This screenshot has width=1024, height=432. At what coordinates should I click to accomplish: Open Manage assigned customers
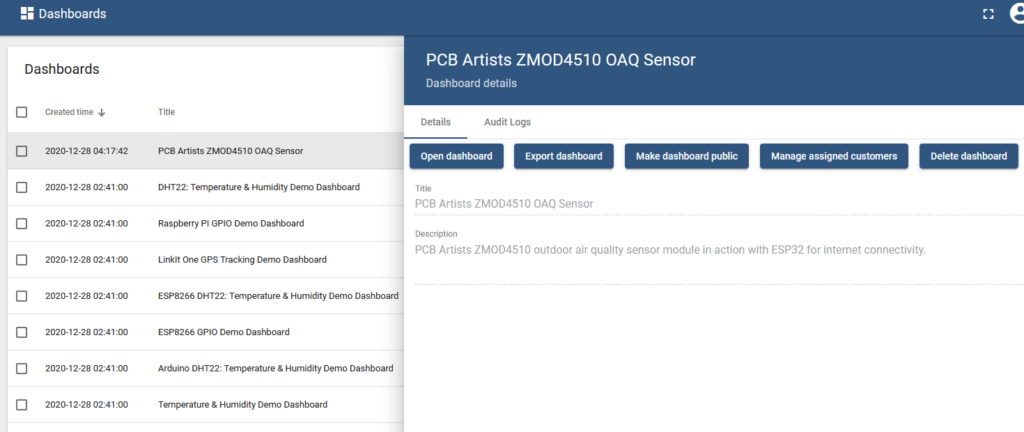tap(834, 156)
